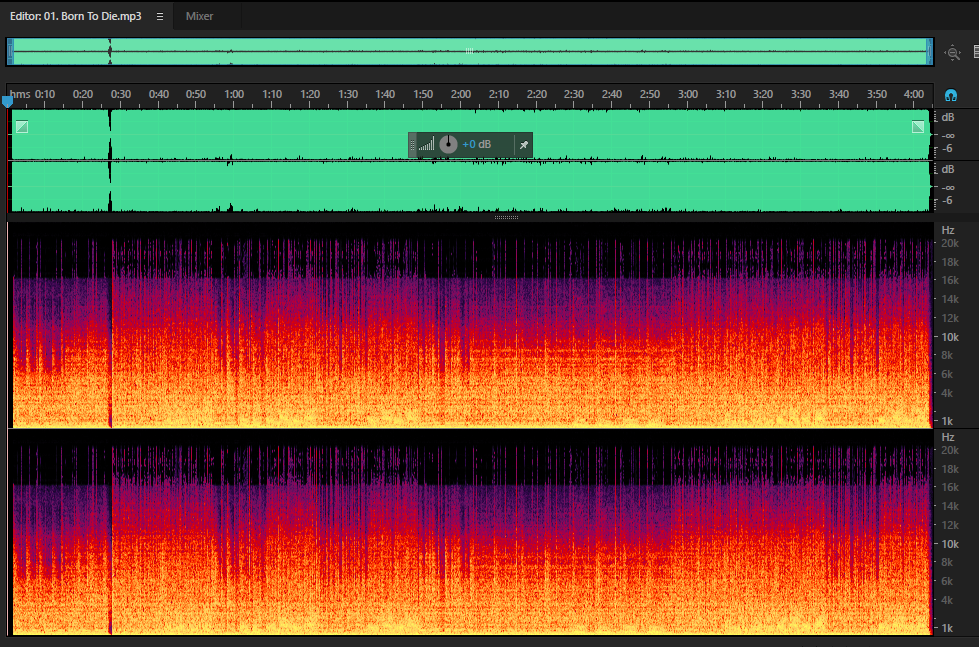The width and height of the screenshot is (979, 647).
Task: Click the blue headphone icon beside the timeline
Action: click(950, 96)
